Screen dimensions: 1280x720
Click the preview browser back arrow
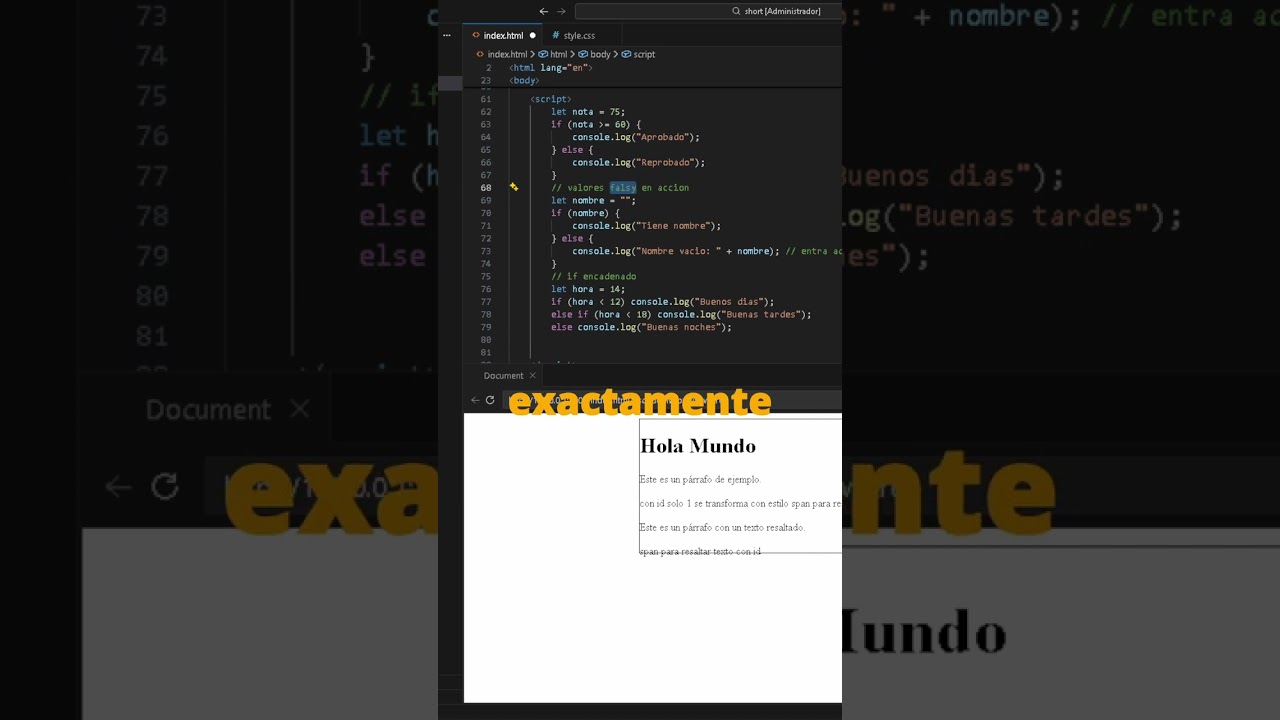click(475, 400)
